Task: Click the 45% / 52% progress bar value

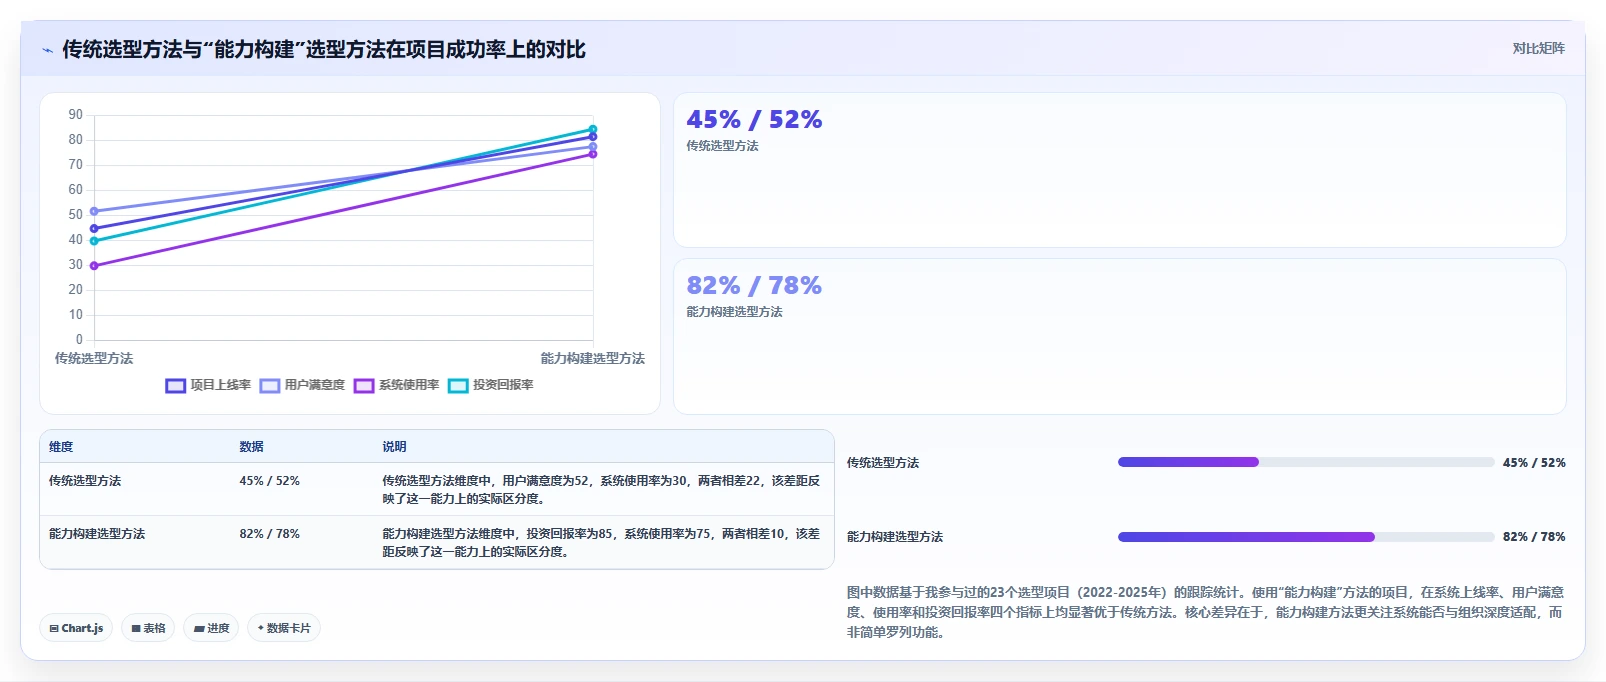Action: click(x=1534, y=463)
